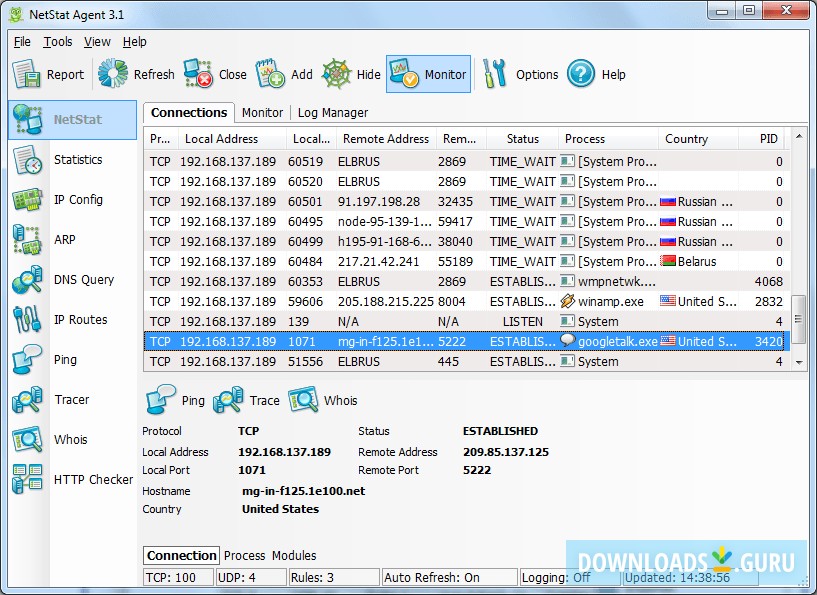Select the node-95-139 connection row
The height and width of the screenshot is (595, 817).
467,221
